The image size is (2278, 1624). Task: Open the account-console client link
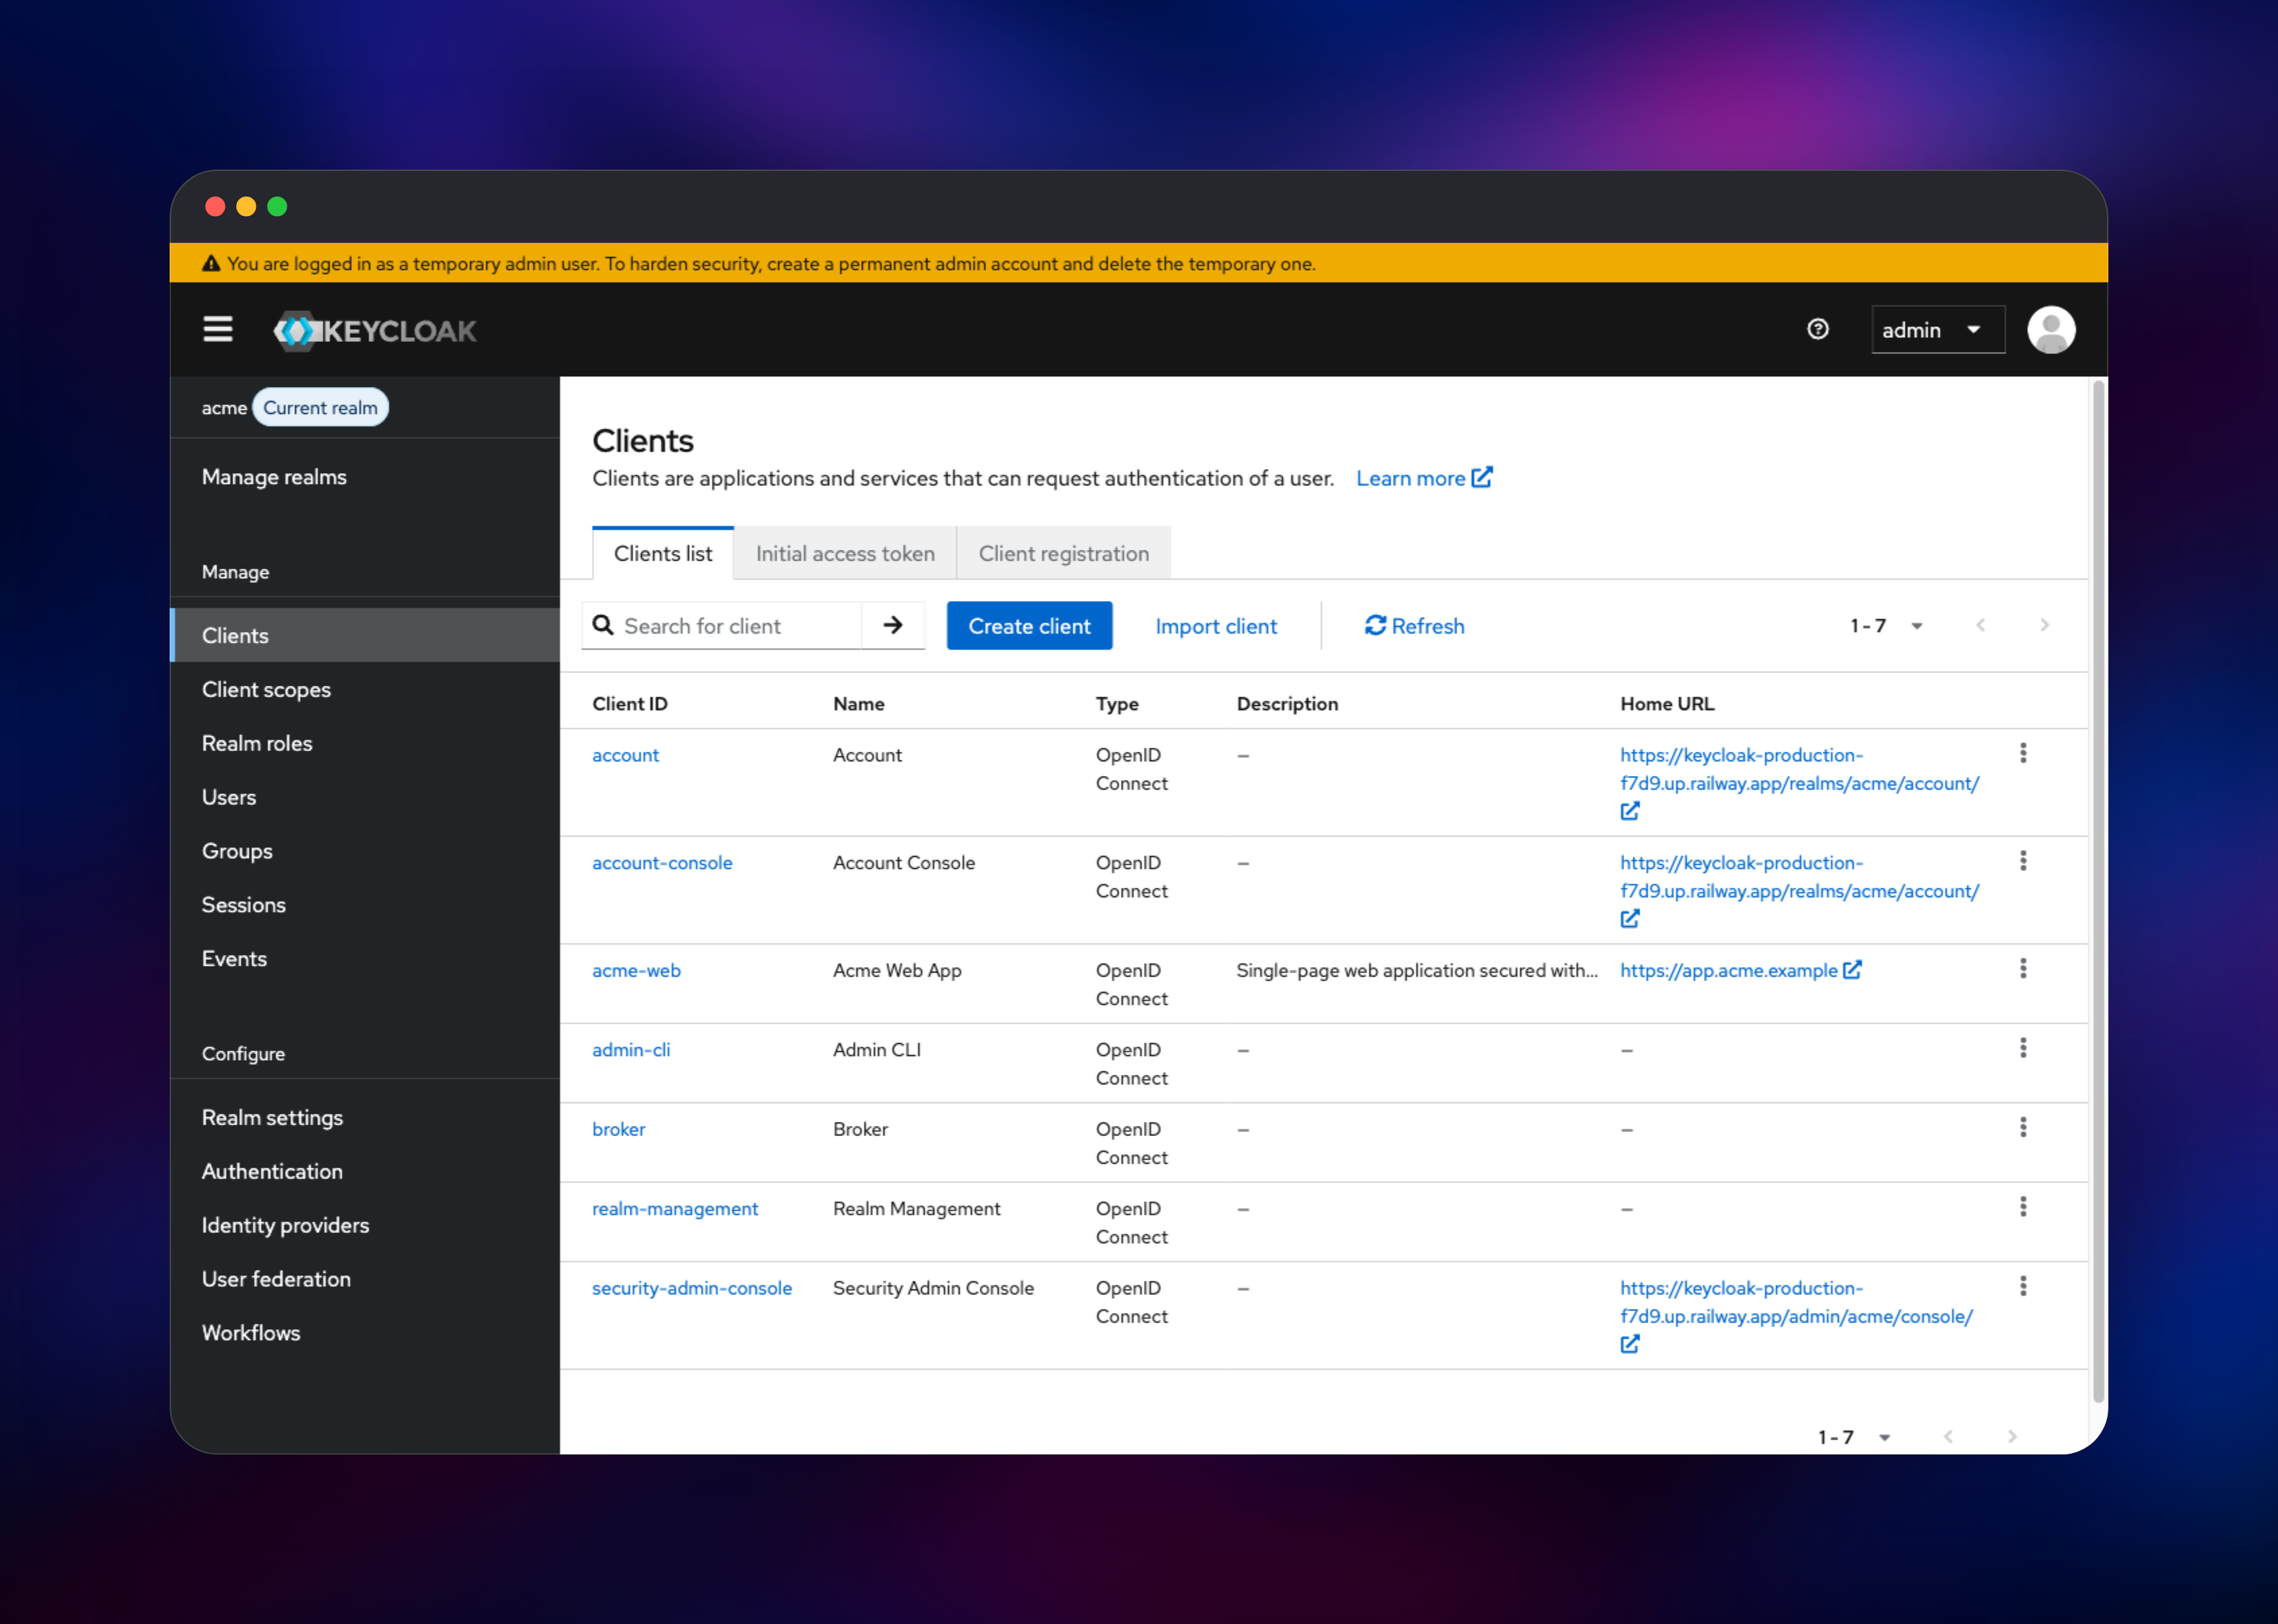[x=662, y=862]
